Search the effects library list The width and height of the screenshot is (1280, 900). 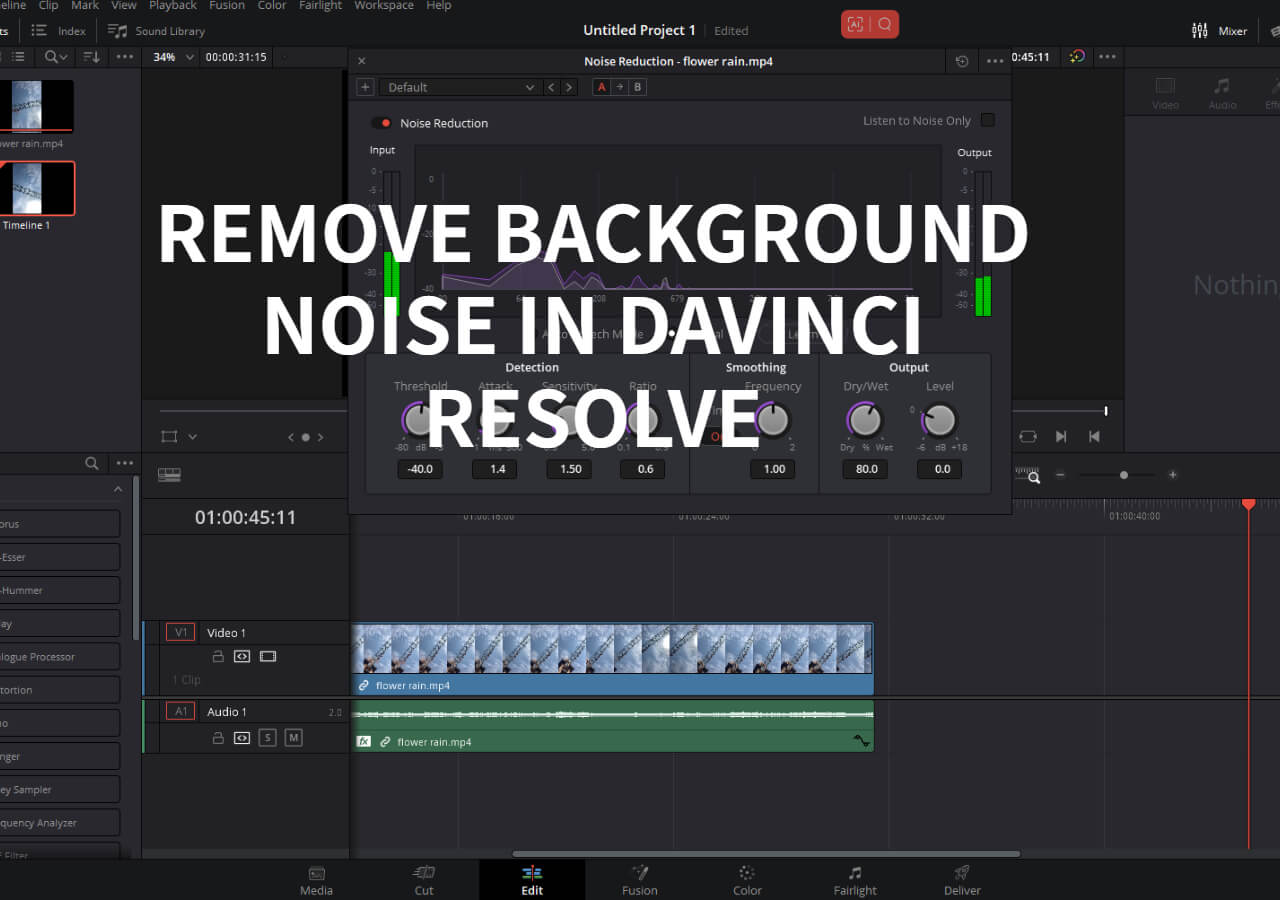click(x=92, y=463)
